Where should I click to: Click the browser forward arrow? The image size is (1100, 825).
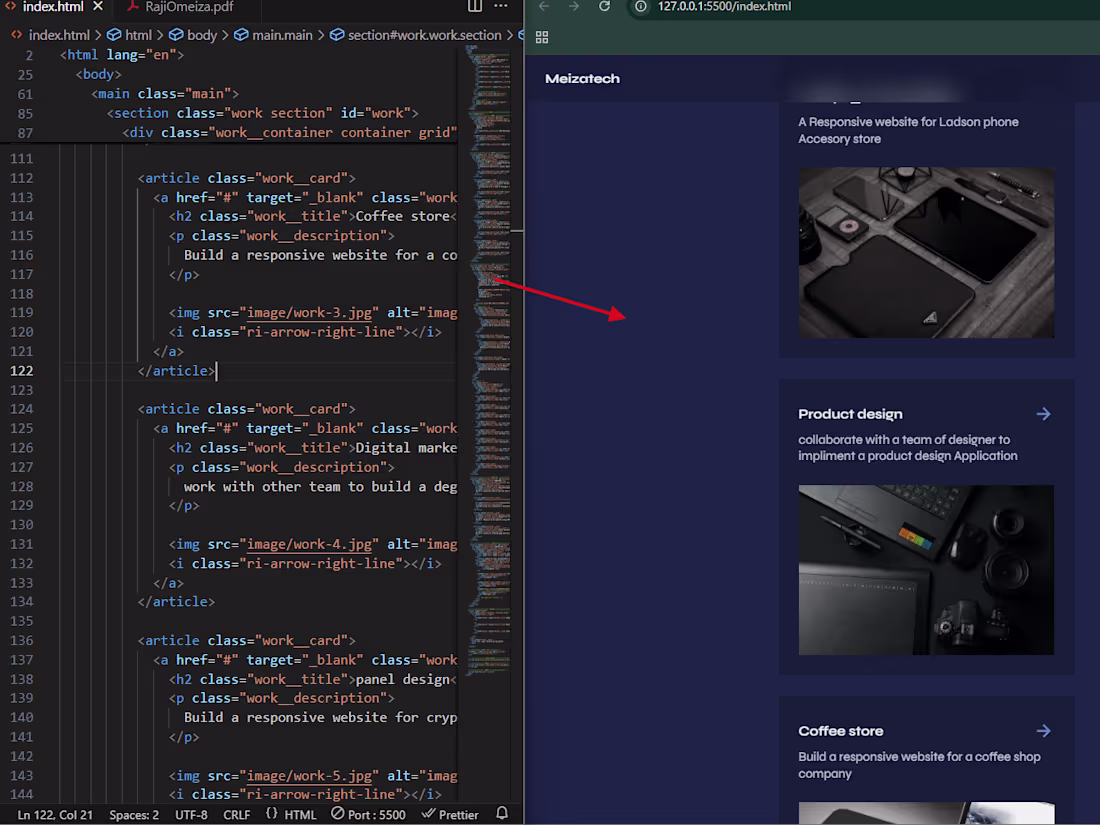tap(574, 6)
